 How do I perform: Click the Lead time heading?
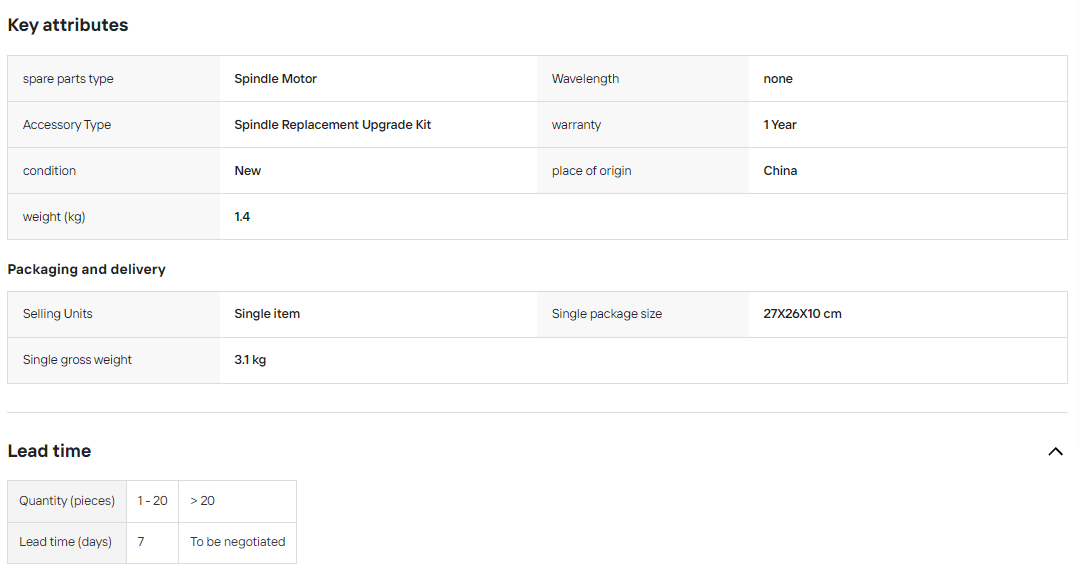tap(49, 451)
